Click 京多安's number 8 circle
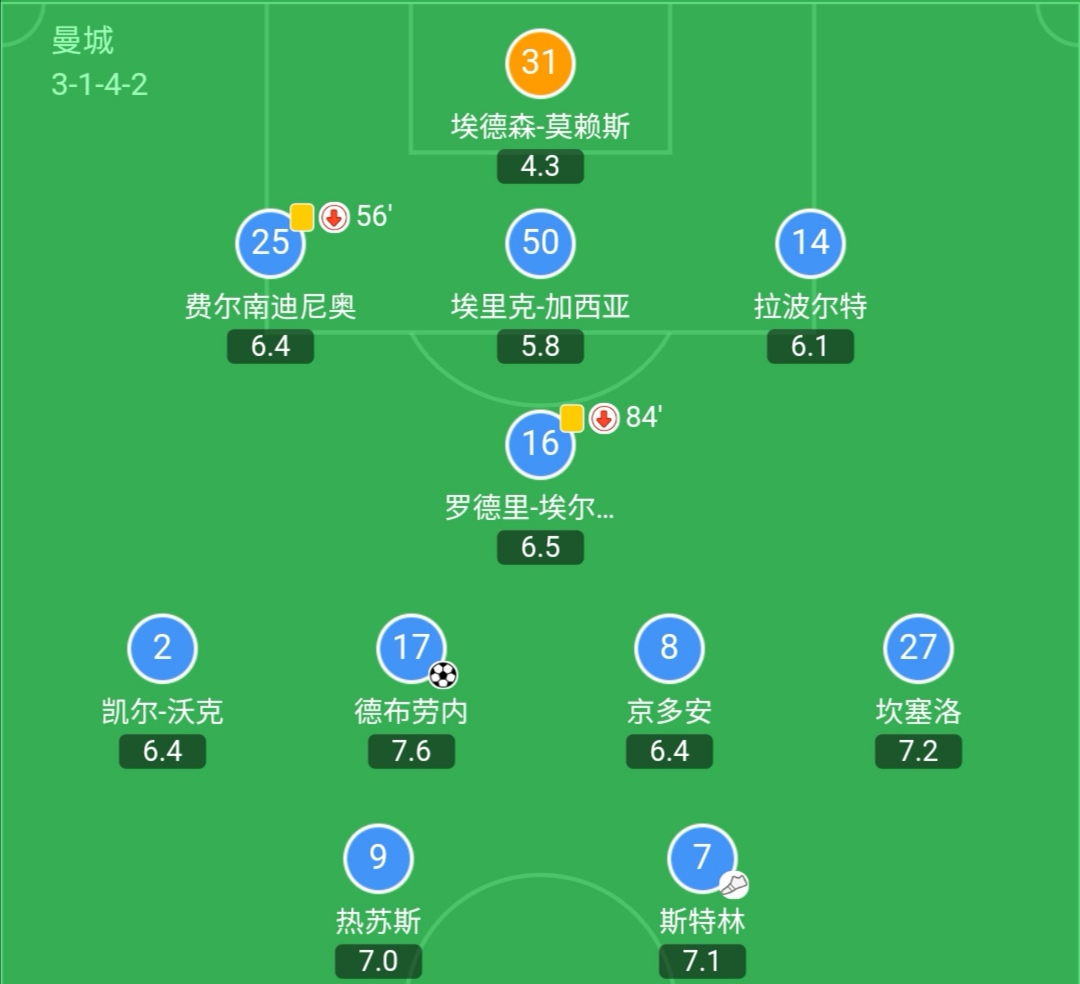This screenshot has width=1080, height=984. point(670,646)
